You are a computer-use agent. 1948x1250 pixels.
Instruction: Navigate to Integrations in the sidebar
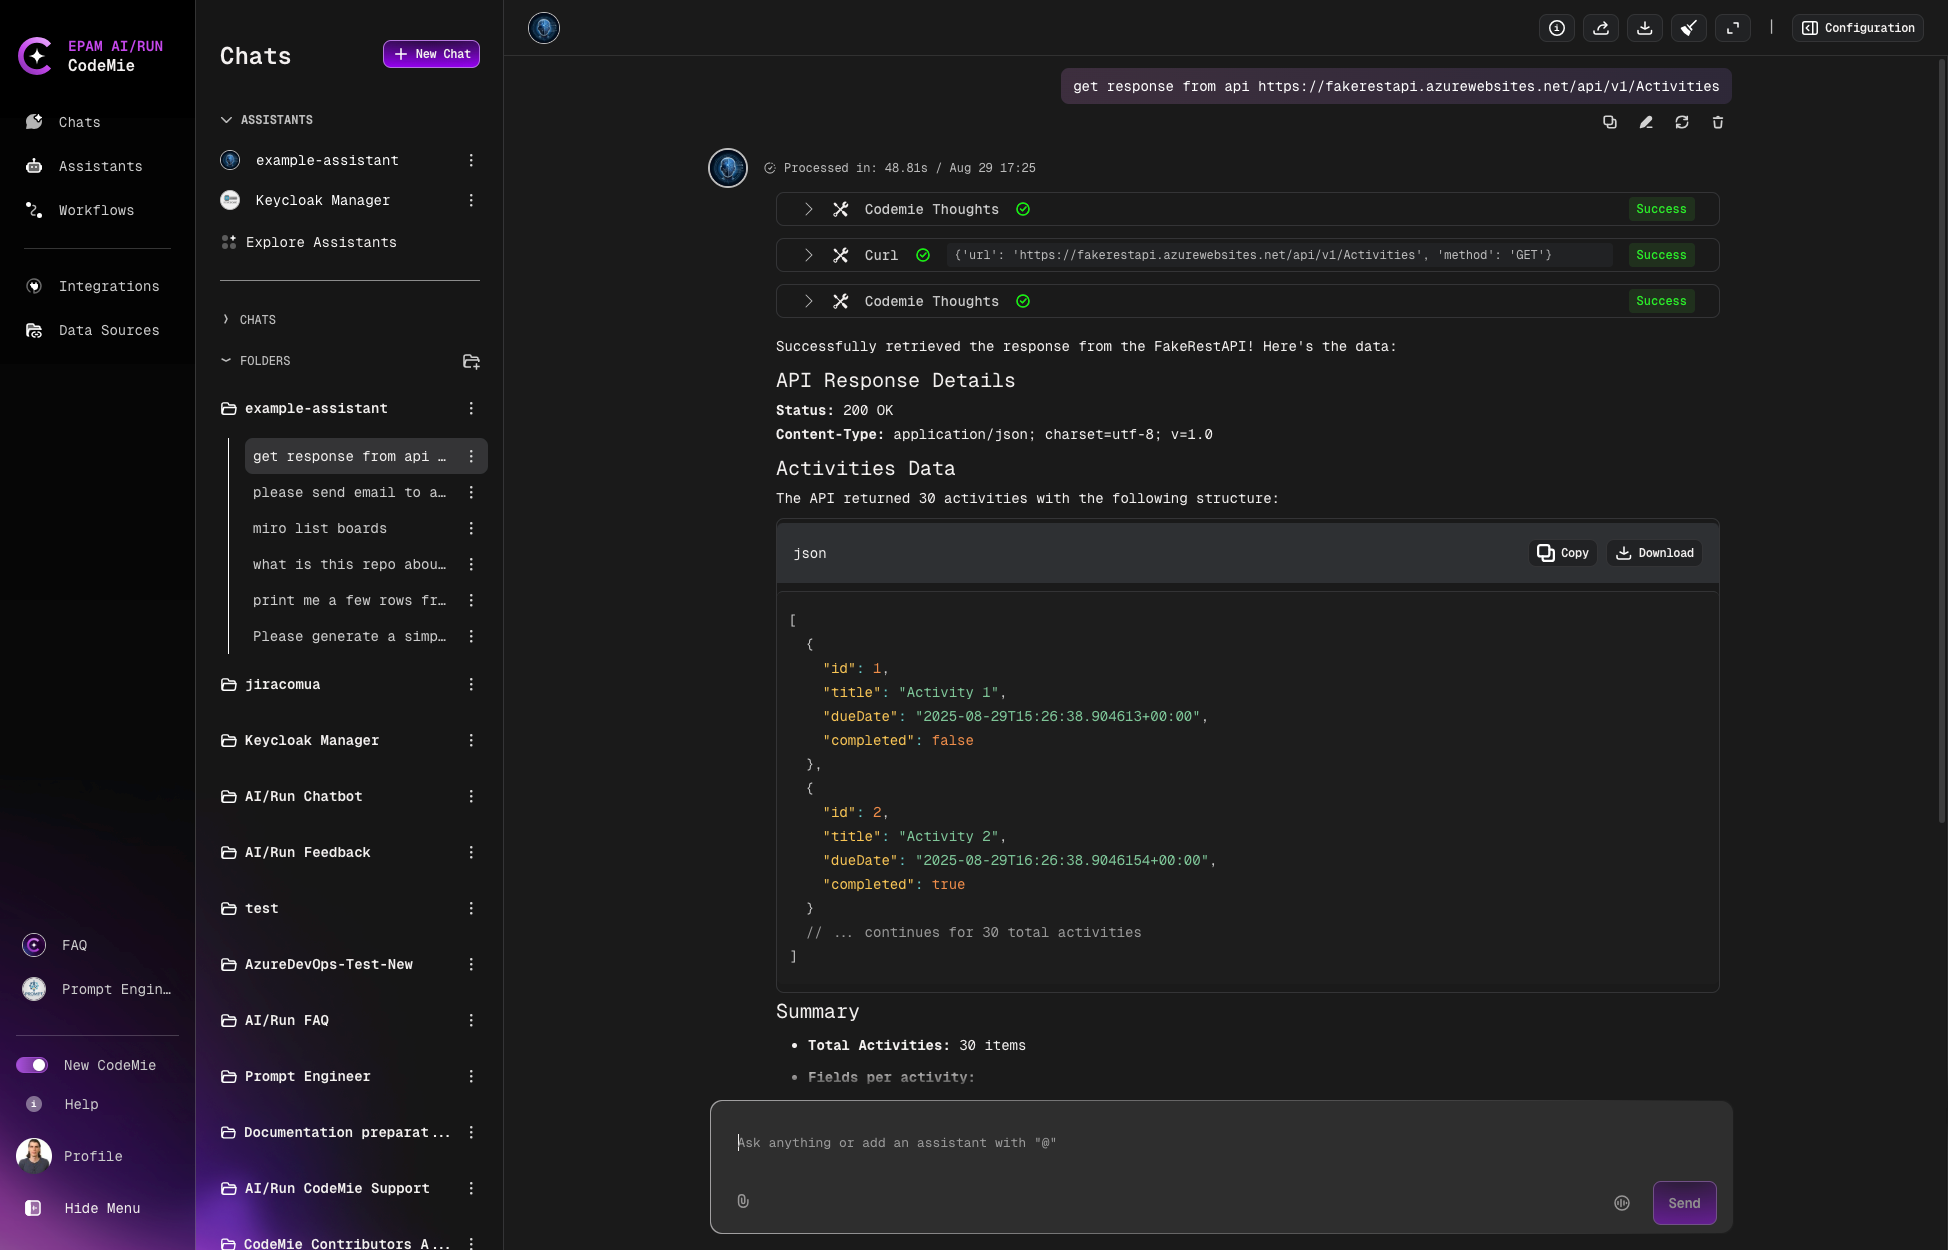pyautogui.click(x=109, y=286)
